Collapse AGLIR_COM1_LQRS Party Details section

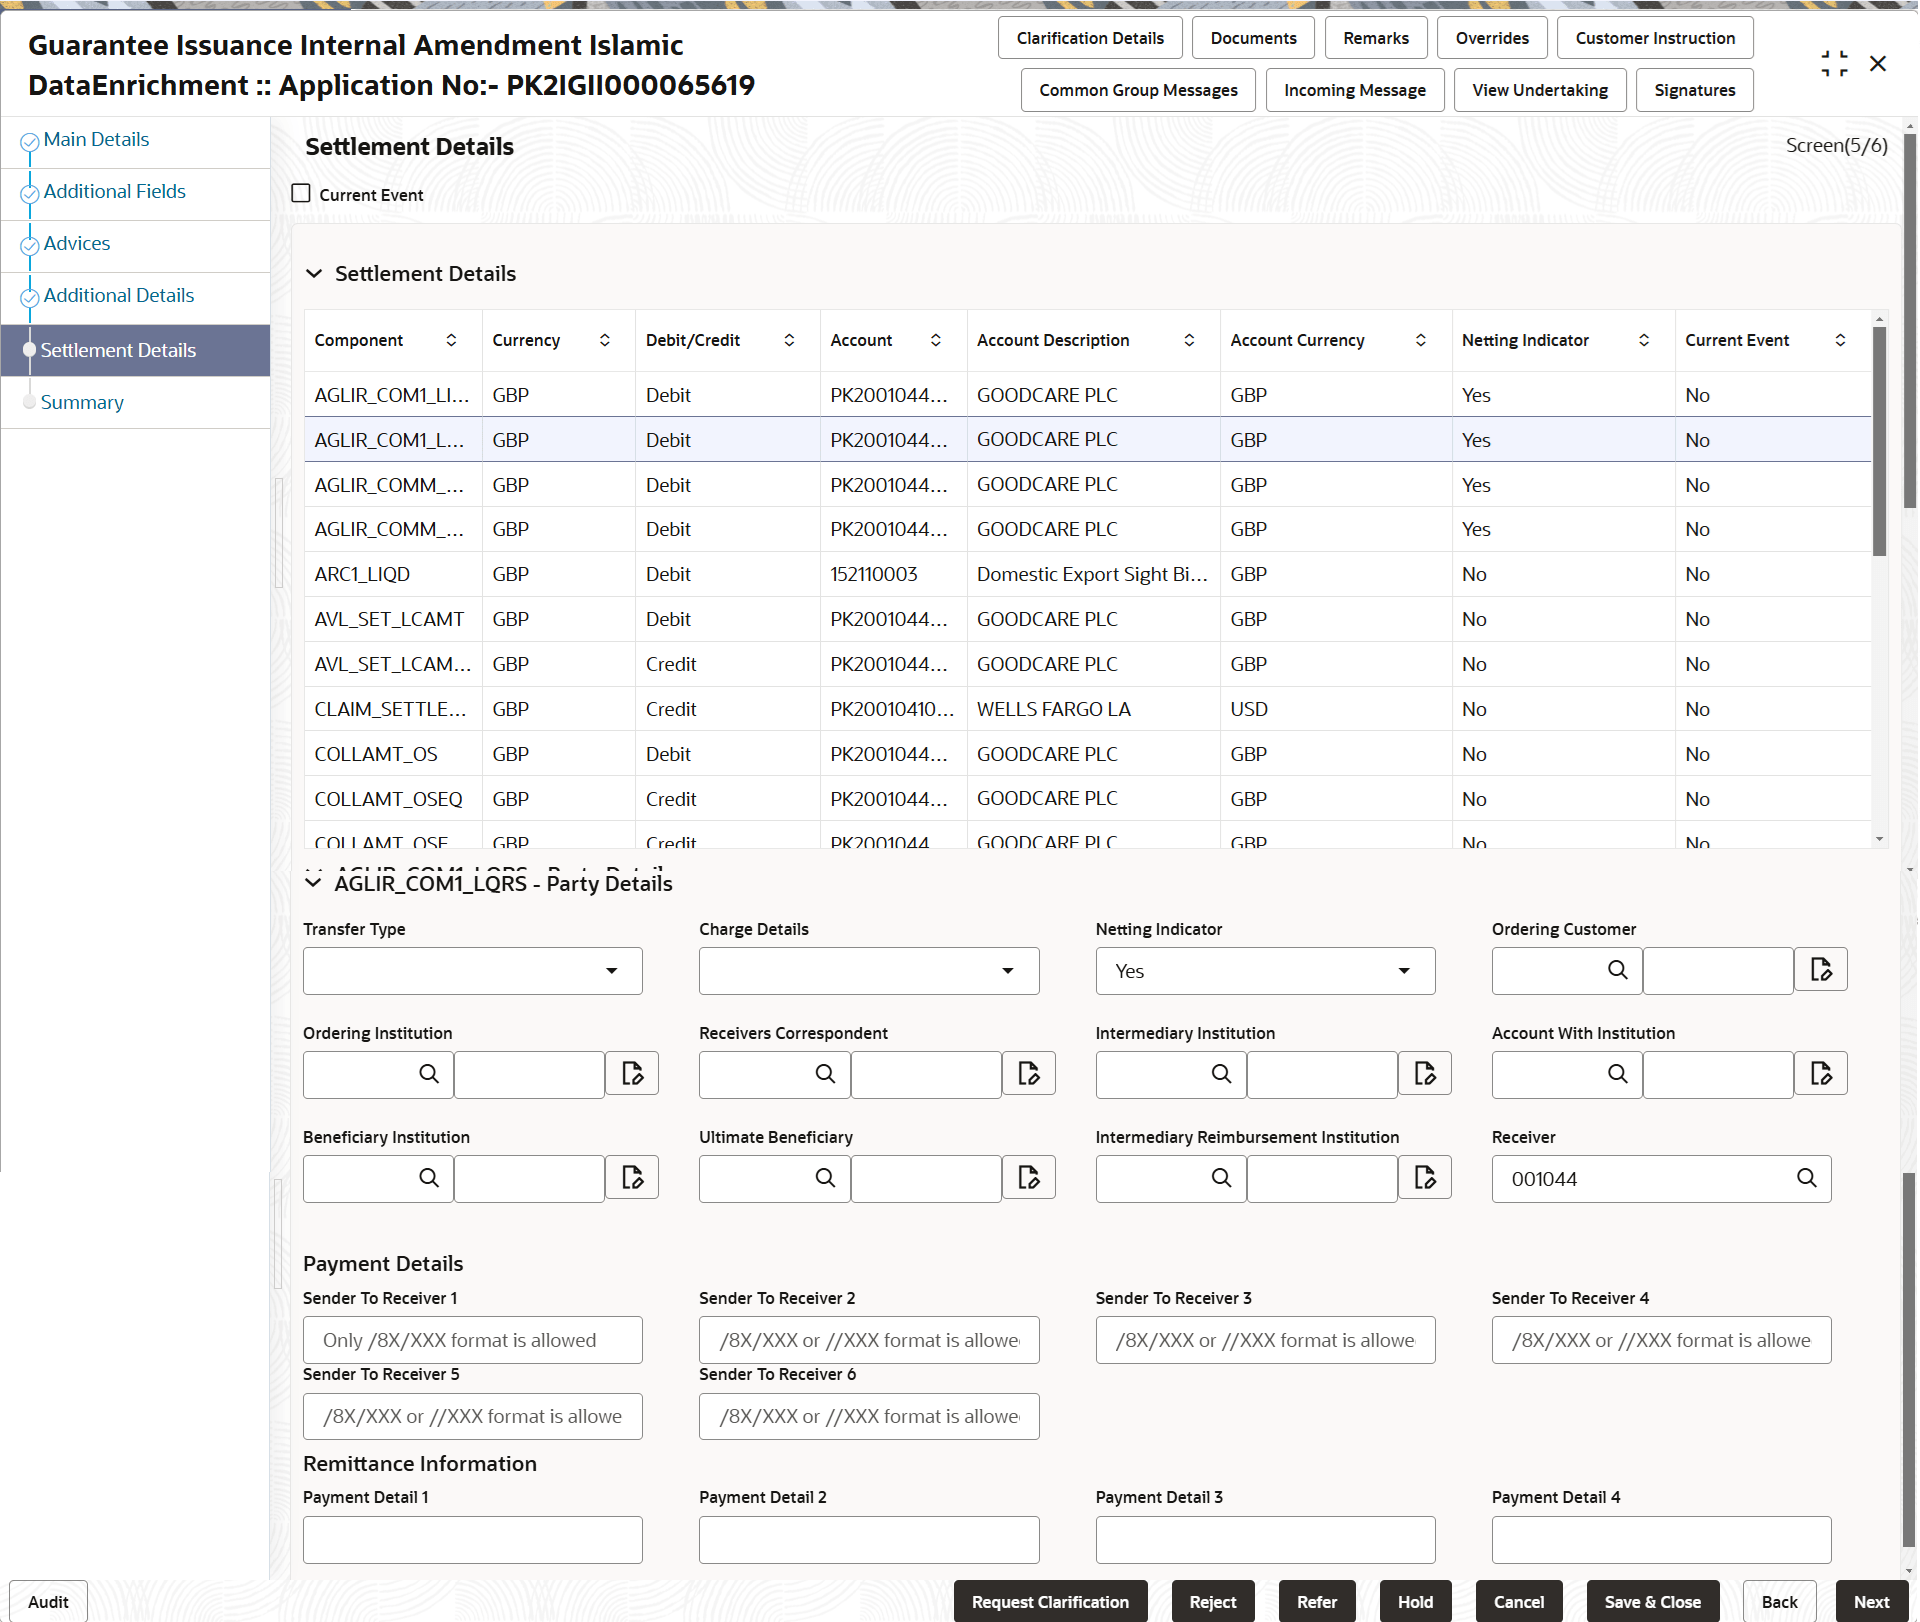click(314, 883)
